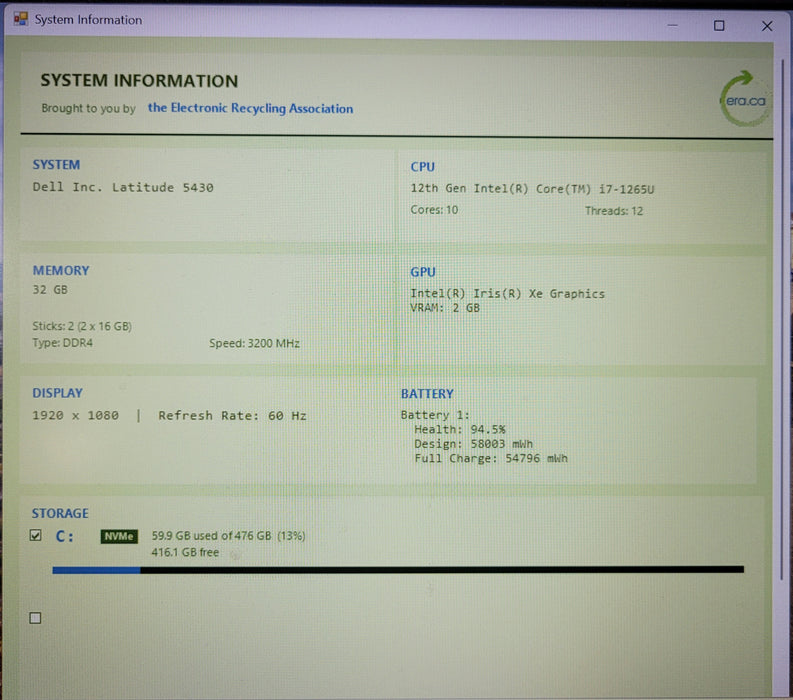Click the "Refresh Rate: 60 Hz" text
The width and height of the screenshot is (793, 700).
point(232,416)
